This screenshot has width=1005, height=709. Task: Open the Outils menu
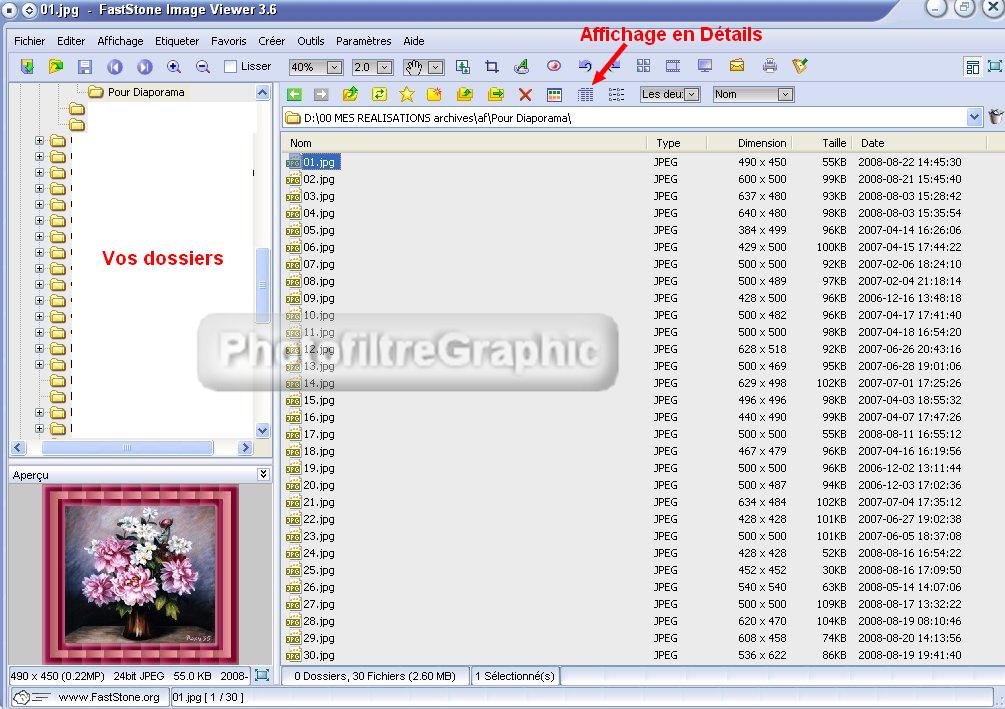click(x=310, y=41)
